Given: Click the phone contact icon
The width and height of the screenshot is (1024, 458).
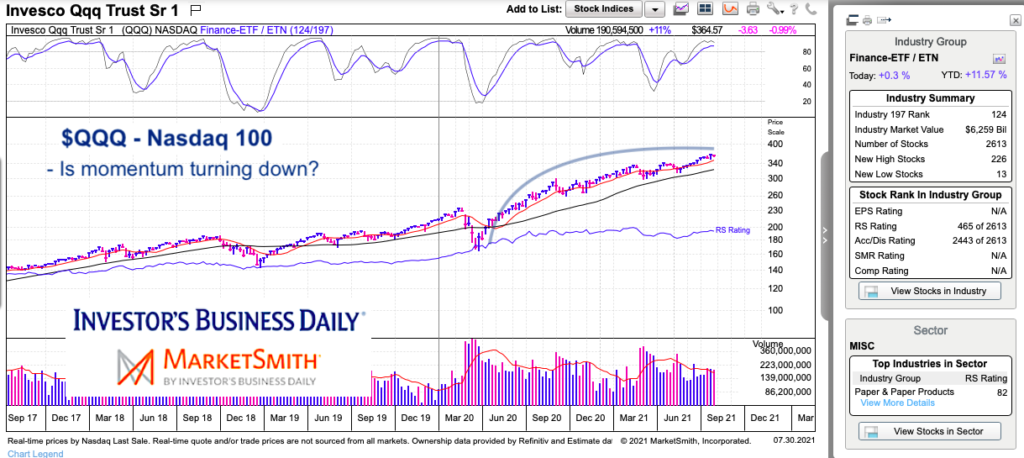Looking at the screenshot, I should click(x=811, y=9).
